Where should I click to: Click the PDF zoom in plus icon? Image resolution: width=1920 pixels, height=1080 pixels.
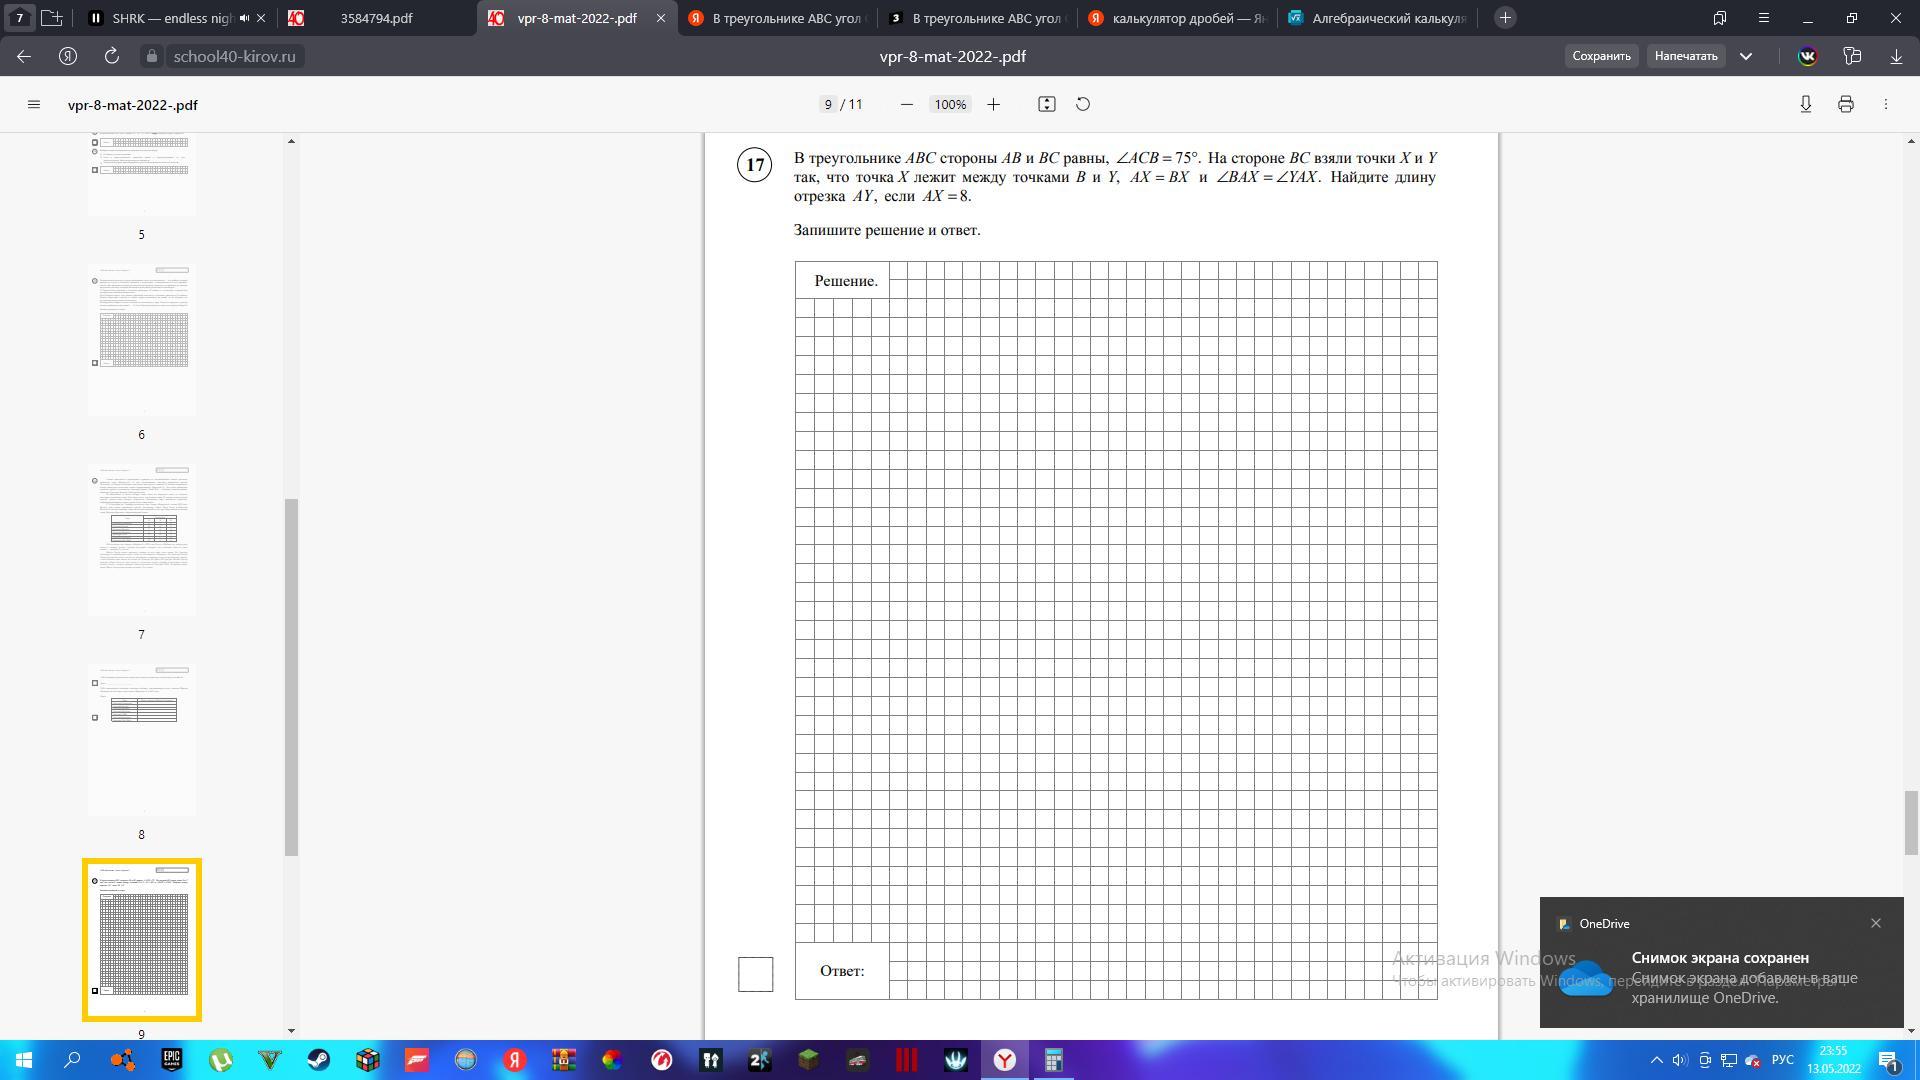pos(993,104)
